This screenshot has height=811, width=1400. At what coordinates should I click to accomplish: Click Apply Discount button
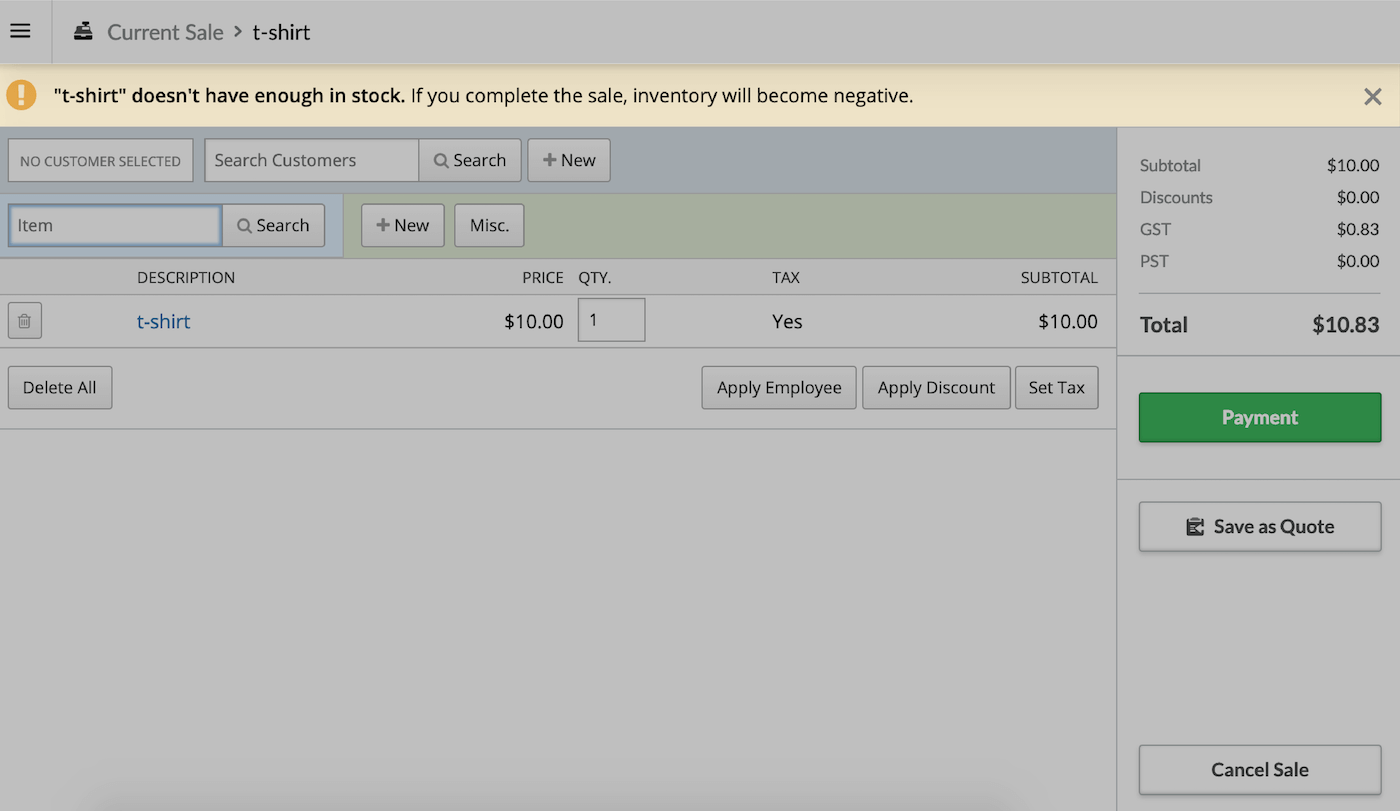pyautogui.click(x=936, y=387)
